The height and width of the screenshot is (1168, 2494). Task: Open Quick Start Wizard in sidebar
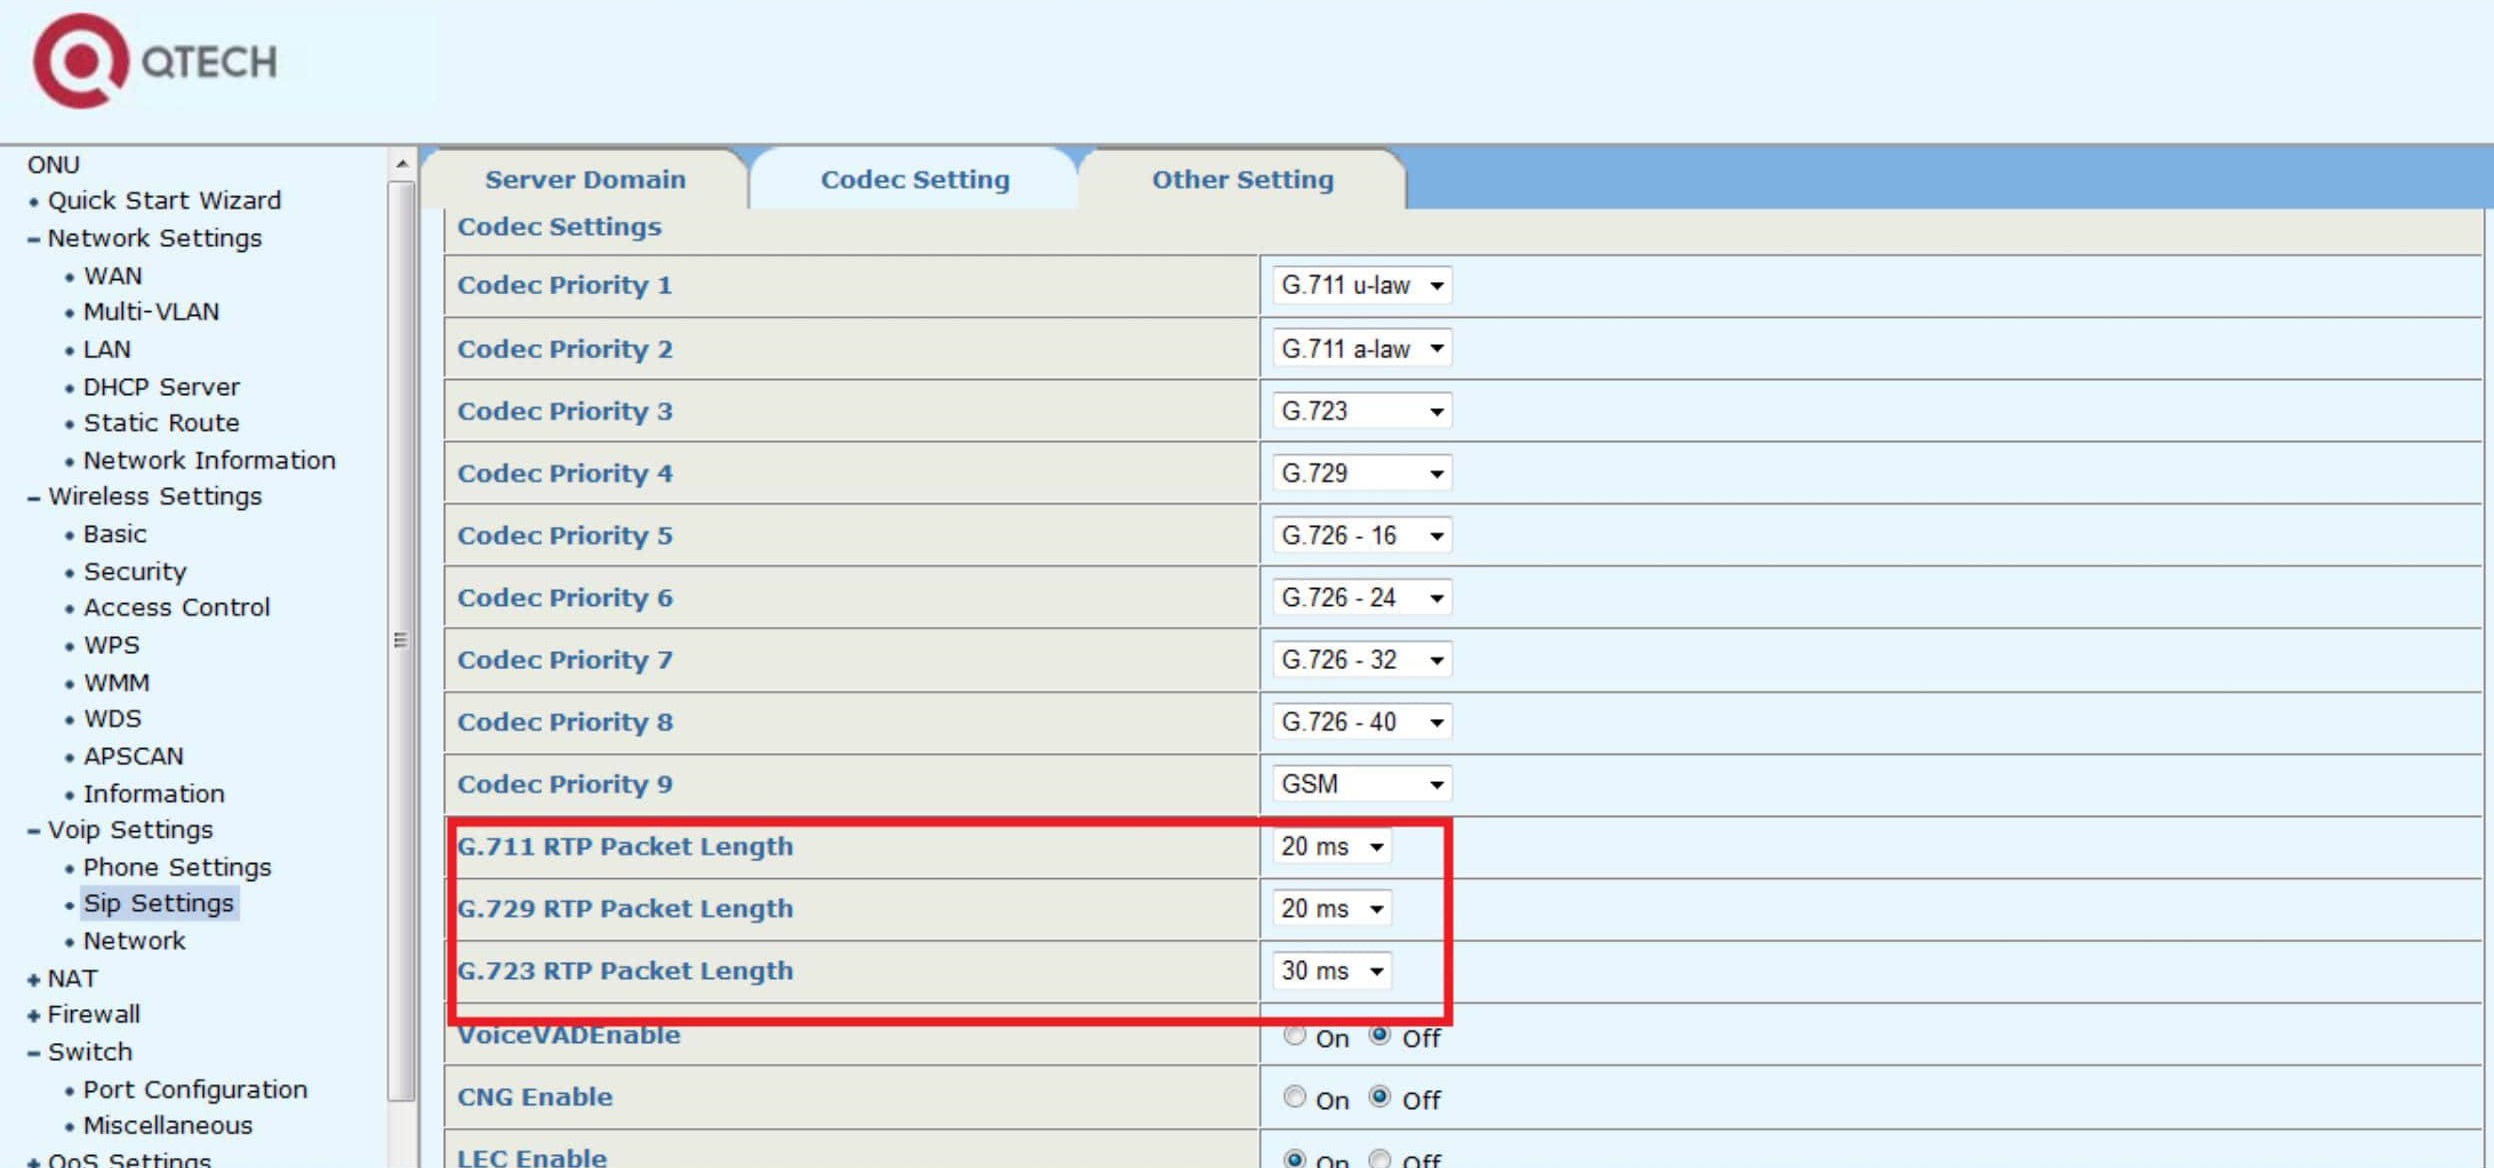164,201
